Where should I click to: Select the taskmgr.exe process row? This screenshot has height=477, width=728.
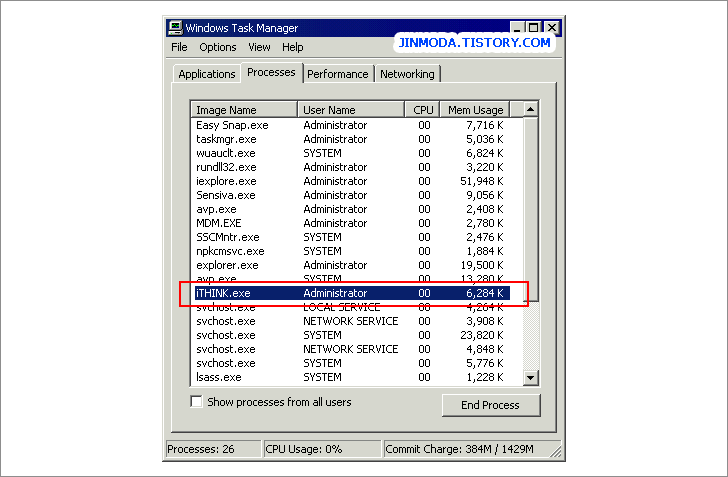350,139
